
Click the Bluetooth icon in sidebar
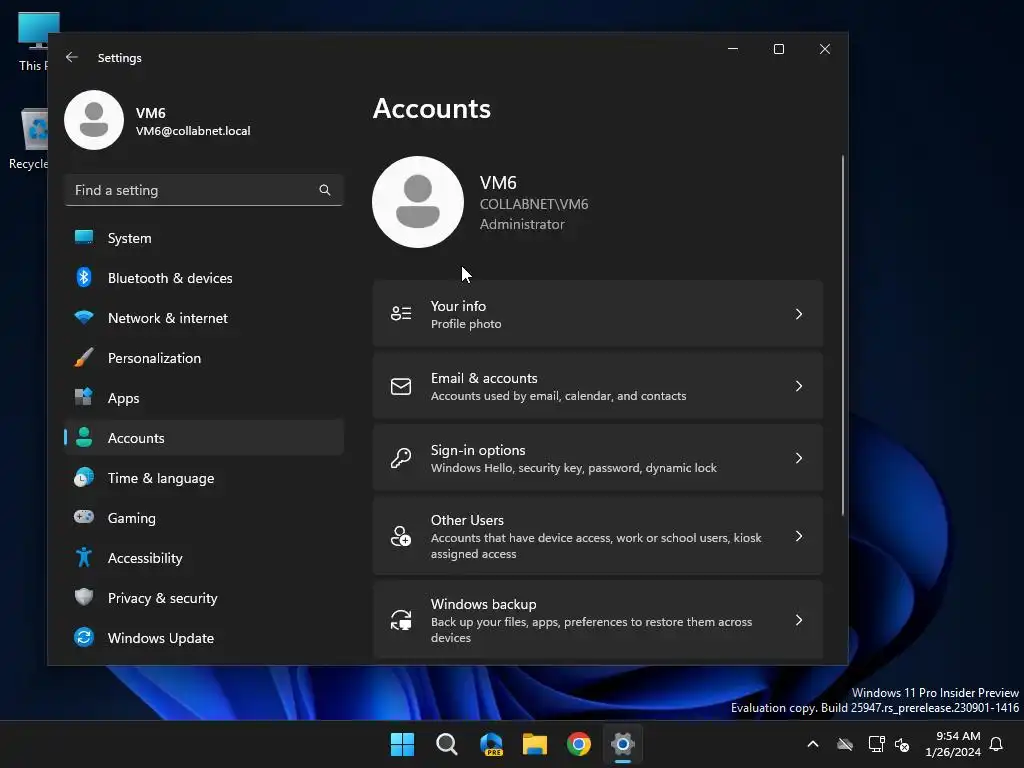(x=84, y=278)
